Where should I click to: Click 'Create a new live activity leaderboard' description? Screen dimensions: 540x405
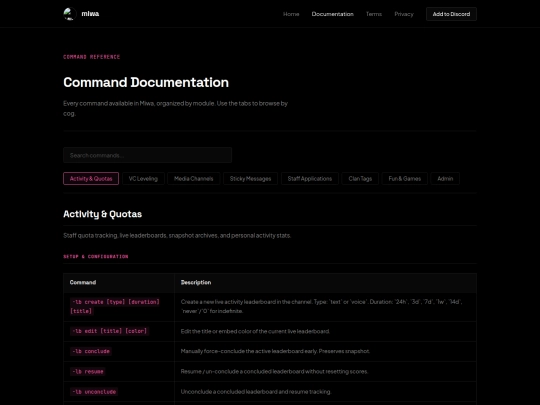322,307
